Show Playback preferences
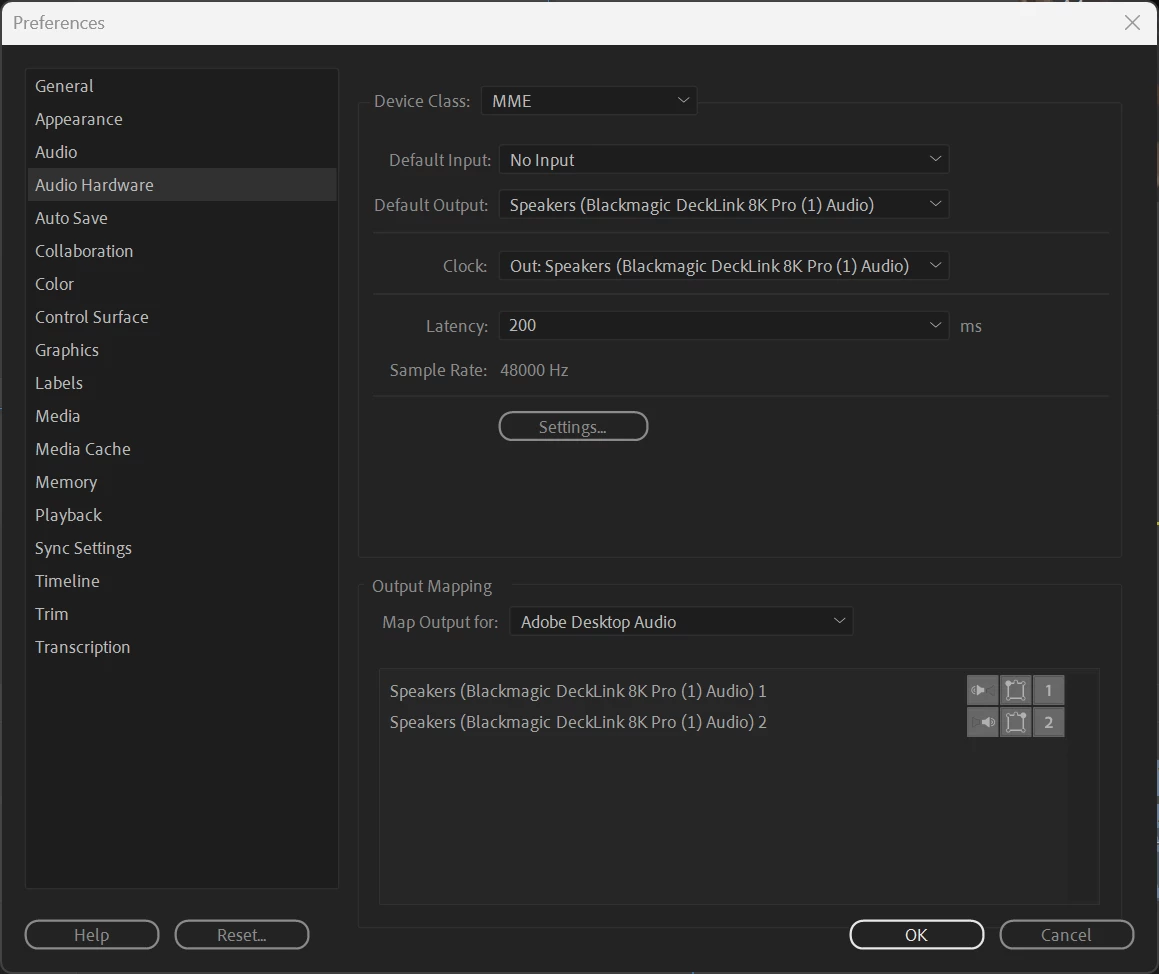 [x=182, y=515]
